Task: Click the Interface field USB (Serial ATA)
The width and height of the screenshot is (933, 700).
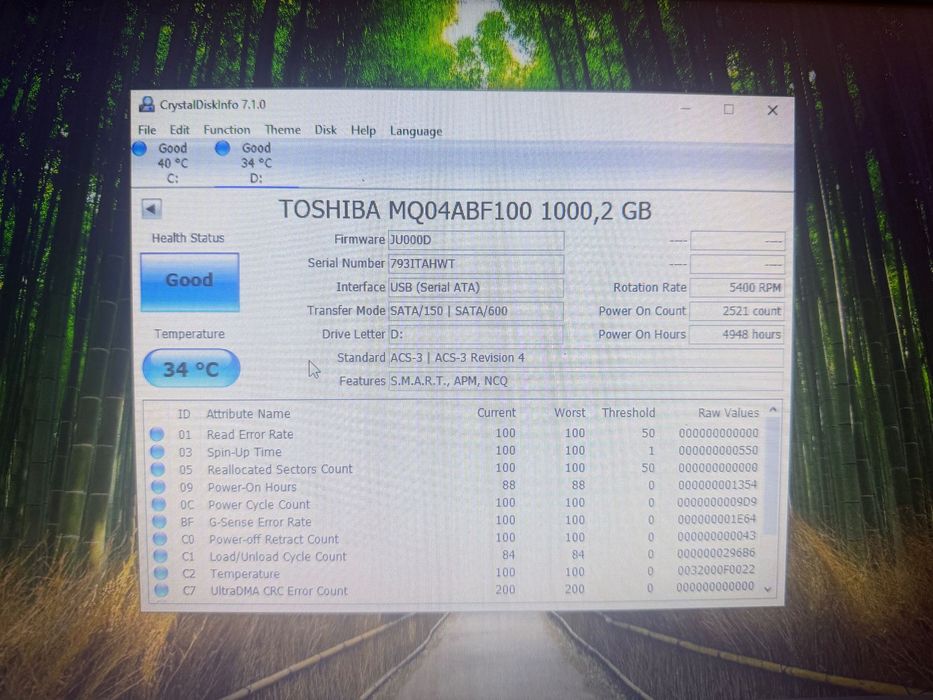Action: pyautogui.click(x=475, y=288)
